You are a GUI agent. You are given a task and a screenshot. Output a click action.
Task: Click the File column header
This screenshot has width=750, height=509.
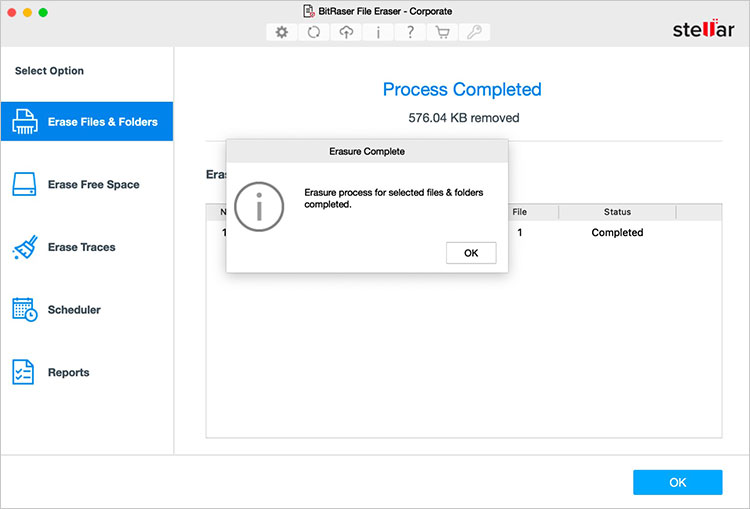(519, 212)
